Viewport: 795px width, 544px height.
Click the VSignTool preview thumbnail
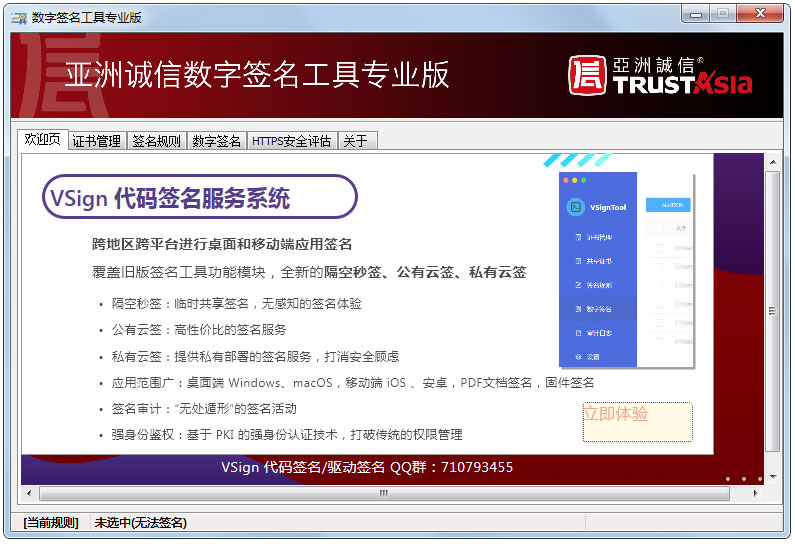626,269
